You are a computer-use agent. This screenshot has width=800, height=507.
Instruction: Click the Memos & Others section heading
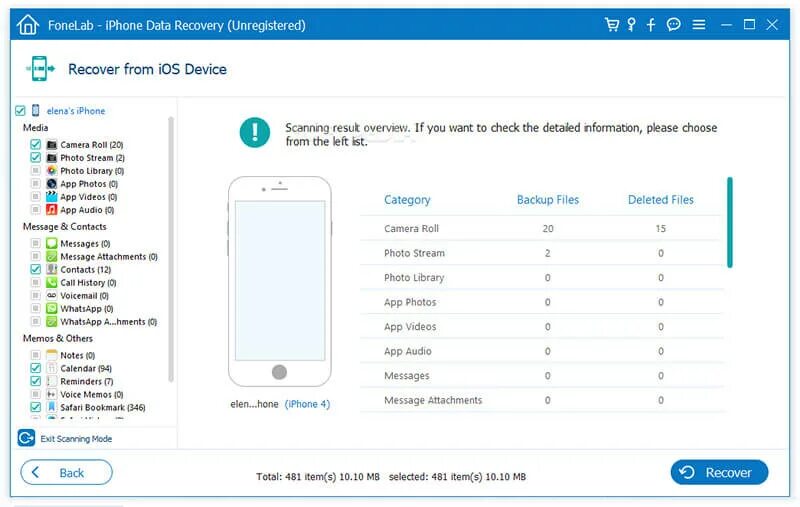click(58, 338)
